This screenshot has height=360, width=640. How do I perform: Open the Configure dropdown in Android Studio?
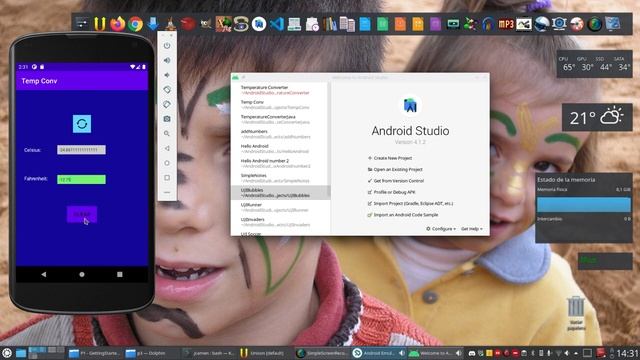click(x=441, y=229)
